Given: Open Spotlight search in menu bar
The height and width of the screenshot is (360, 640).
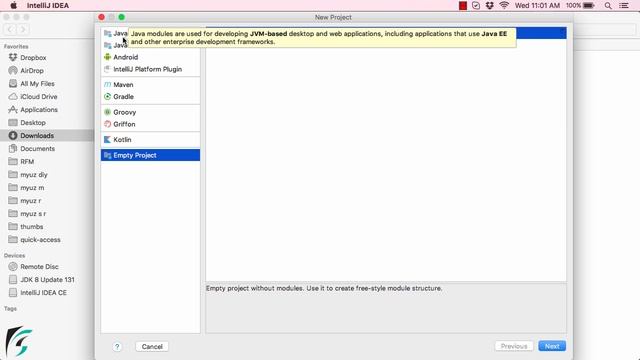Looking at the screenshot, I should 608,6.
